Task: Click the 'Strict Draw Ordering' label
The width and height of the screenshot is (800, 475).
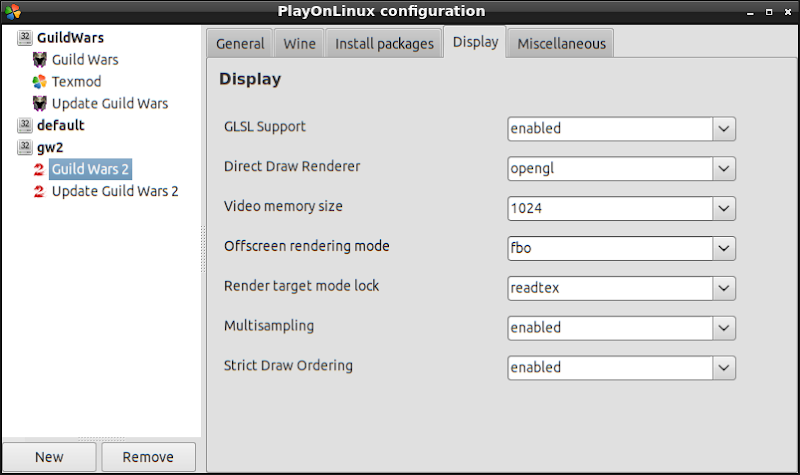Action: coord(288,365)
